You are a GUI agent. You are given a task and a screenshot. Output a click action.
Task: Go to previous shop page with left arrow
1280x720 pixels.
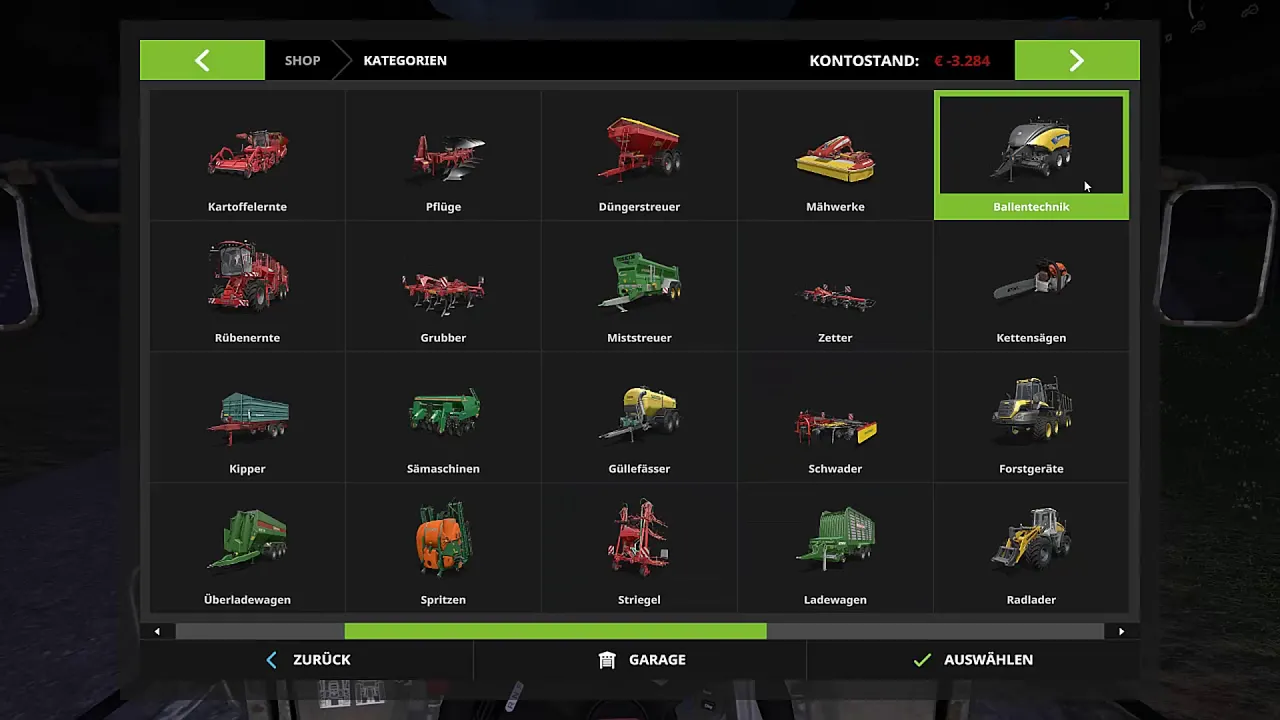tap(202, 60)
